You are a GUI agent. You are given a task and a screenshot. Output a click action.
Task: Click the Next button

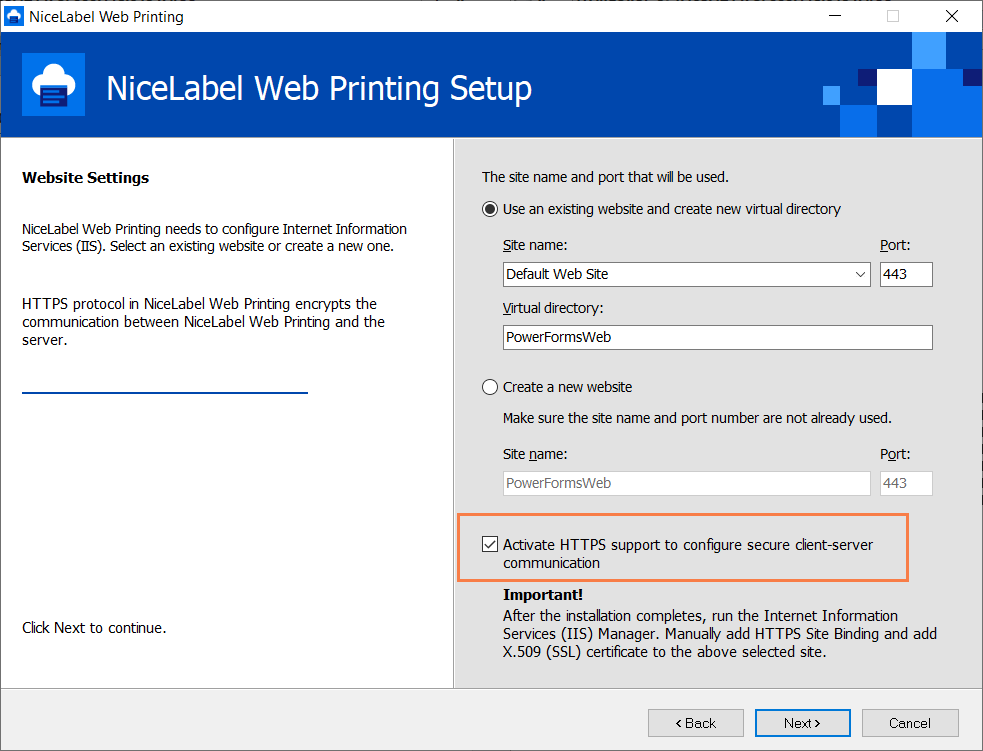[802, 722]
